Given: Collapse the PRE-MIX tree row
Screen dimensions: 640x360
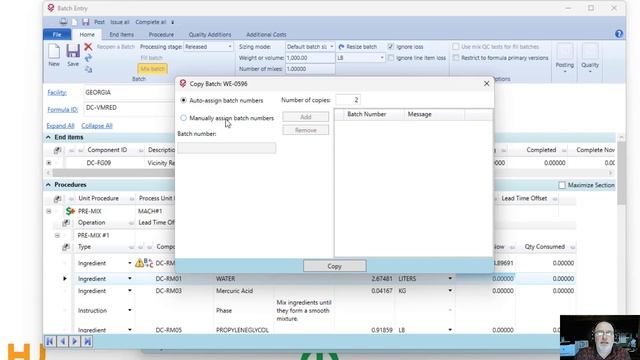Looking at the screenshot, I should pos(49,211).
